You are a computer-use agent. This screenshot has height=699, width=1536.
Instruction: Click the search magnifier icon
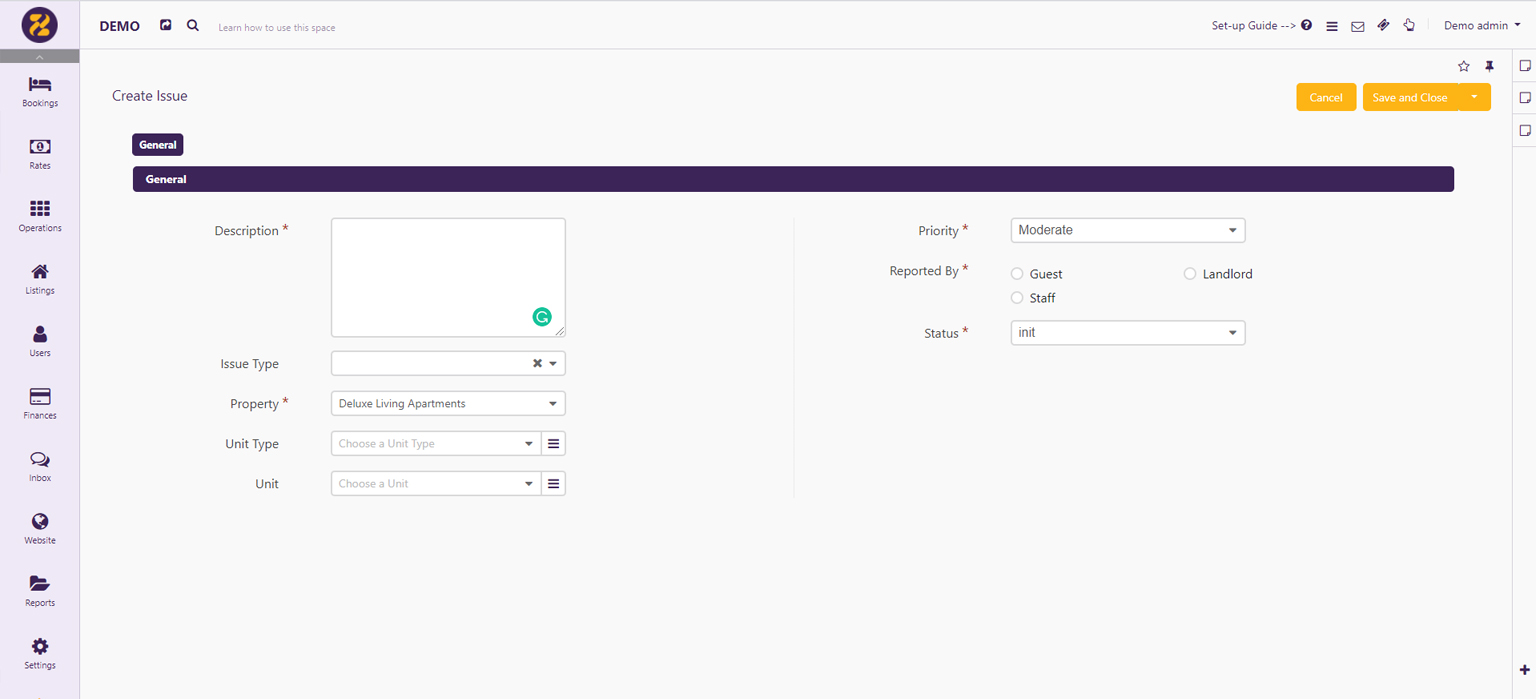click(x=193, y=25)
